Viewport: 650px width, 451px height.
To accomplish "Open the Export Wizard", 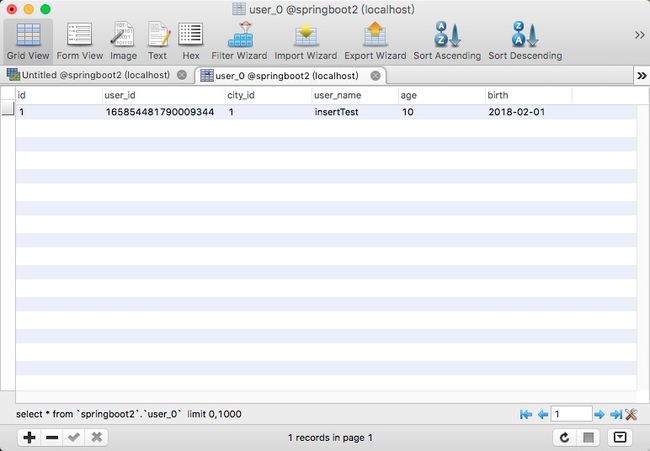I will [x=375, y=41].
